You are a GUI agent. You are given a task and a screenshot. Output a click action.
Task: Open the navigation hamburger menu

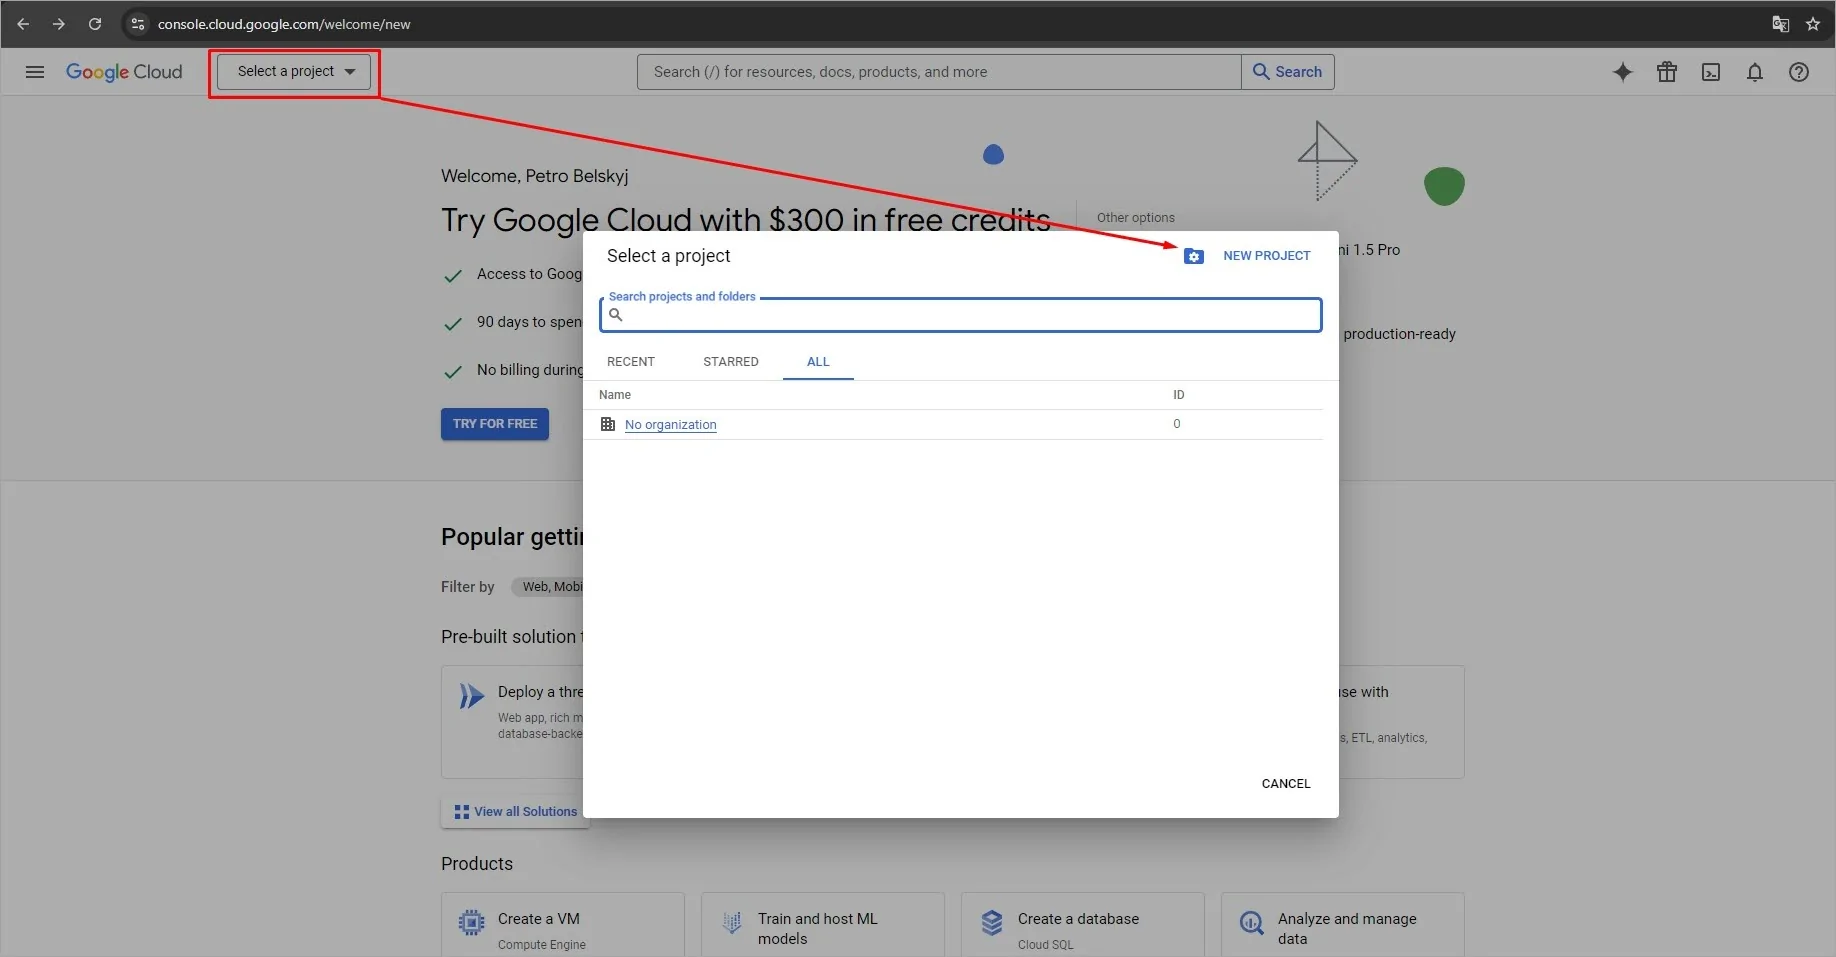click(34, 71)
